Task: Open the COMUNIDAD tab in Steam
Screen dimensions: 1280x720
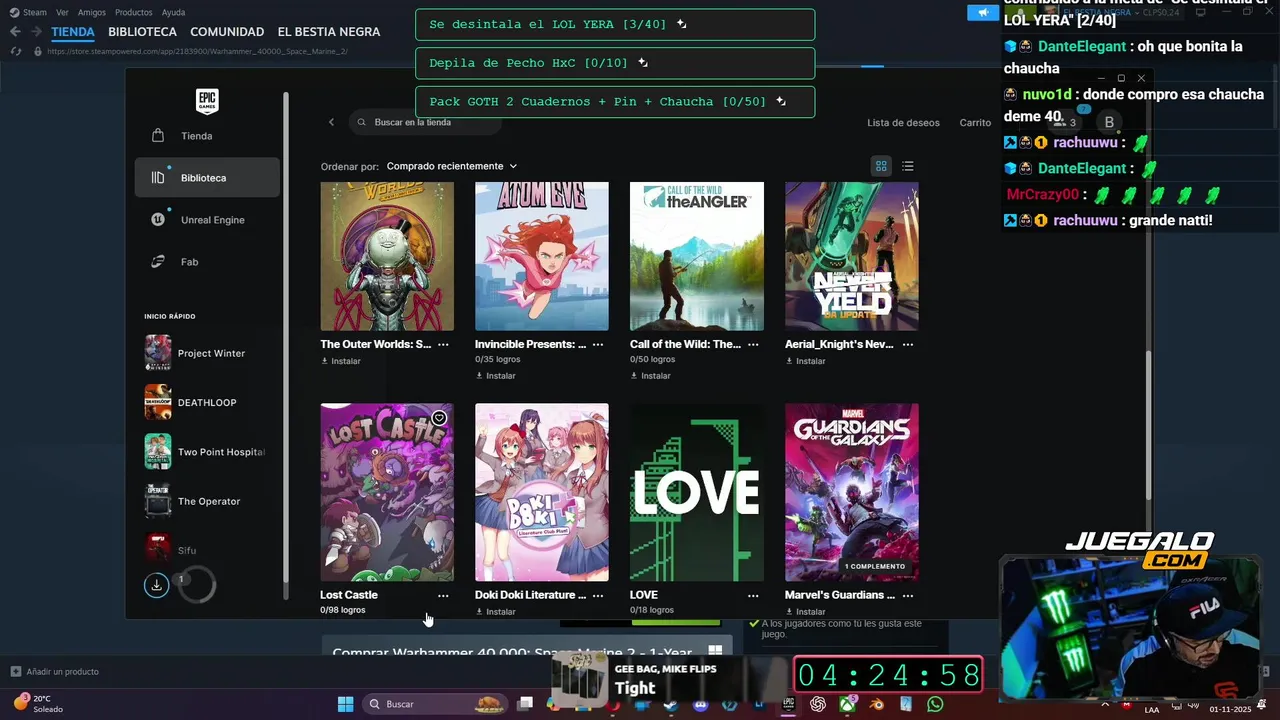Action: (x=227, y=32)
